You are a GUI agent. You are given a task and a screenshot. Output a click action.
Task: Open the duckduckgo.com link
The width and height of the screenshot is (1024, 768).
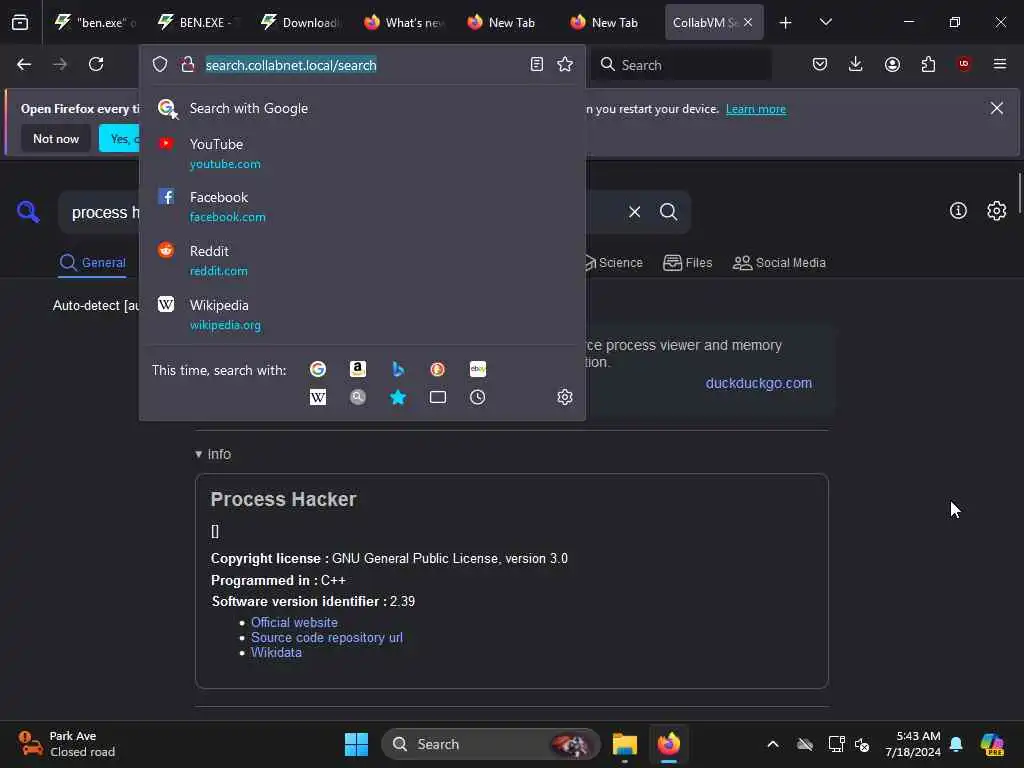(759, 383)
